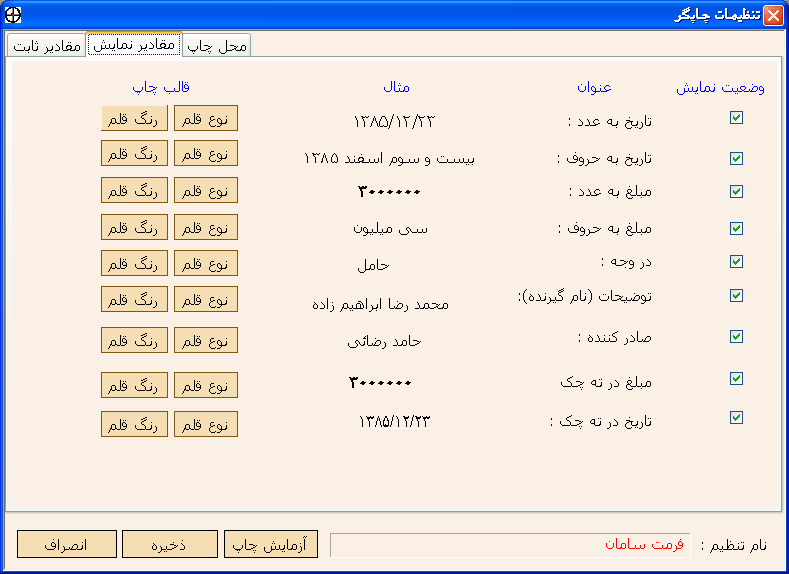Click the app icon in title bar

click(x=13, y=14)
